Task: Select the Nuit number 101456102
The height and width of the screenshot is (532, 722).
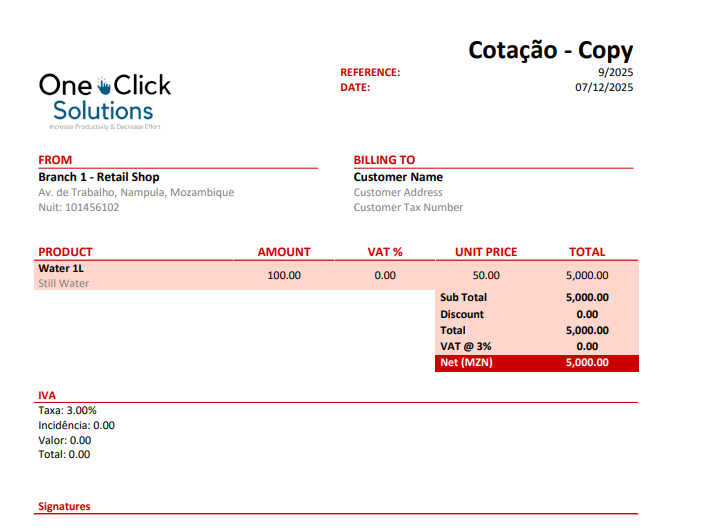Action: pyautogui.click(x=79, y=208)
